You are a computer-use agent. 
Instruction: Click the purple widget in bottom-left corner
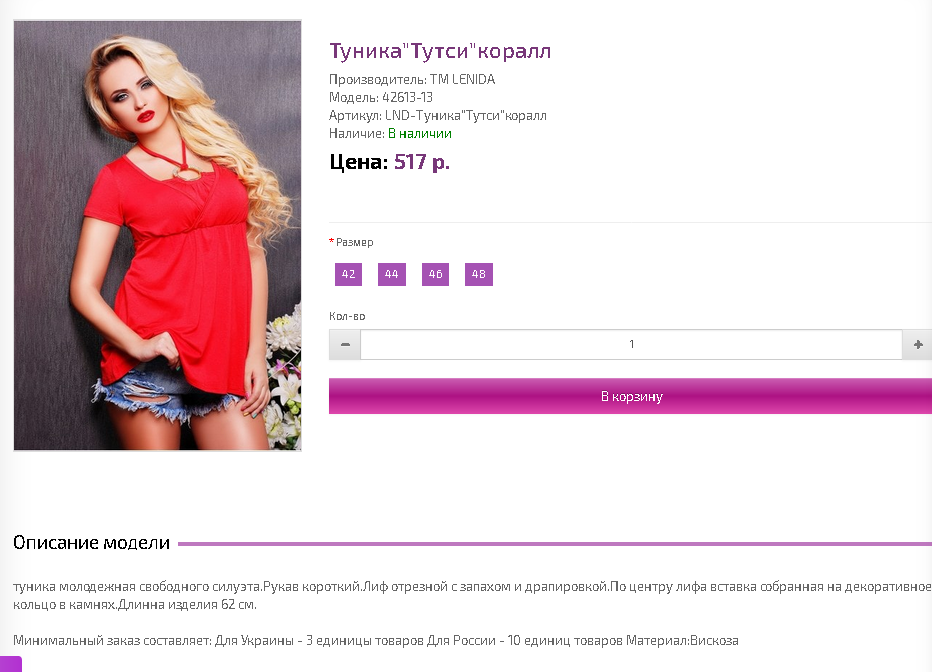pos(11,664)
